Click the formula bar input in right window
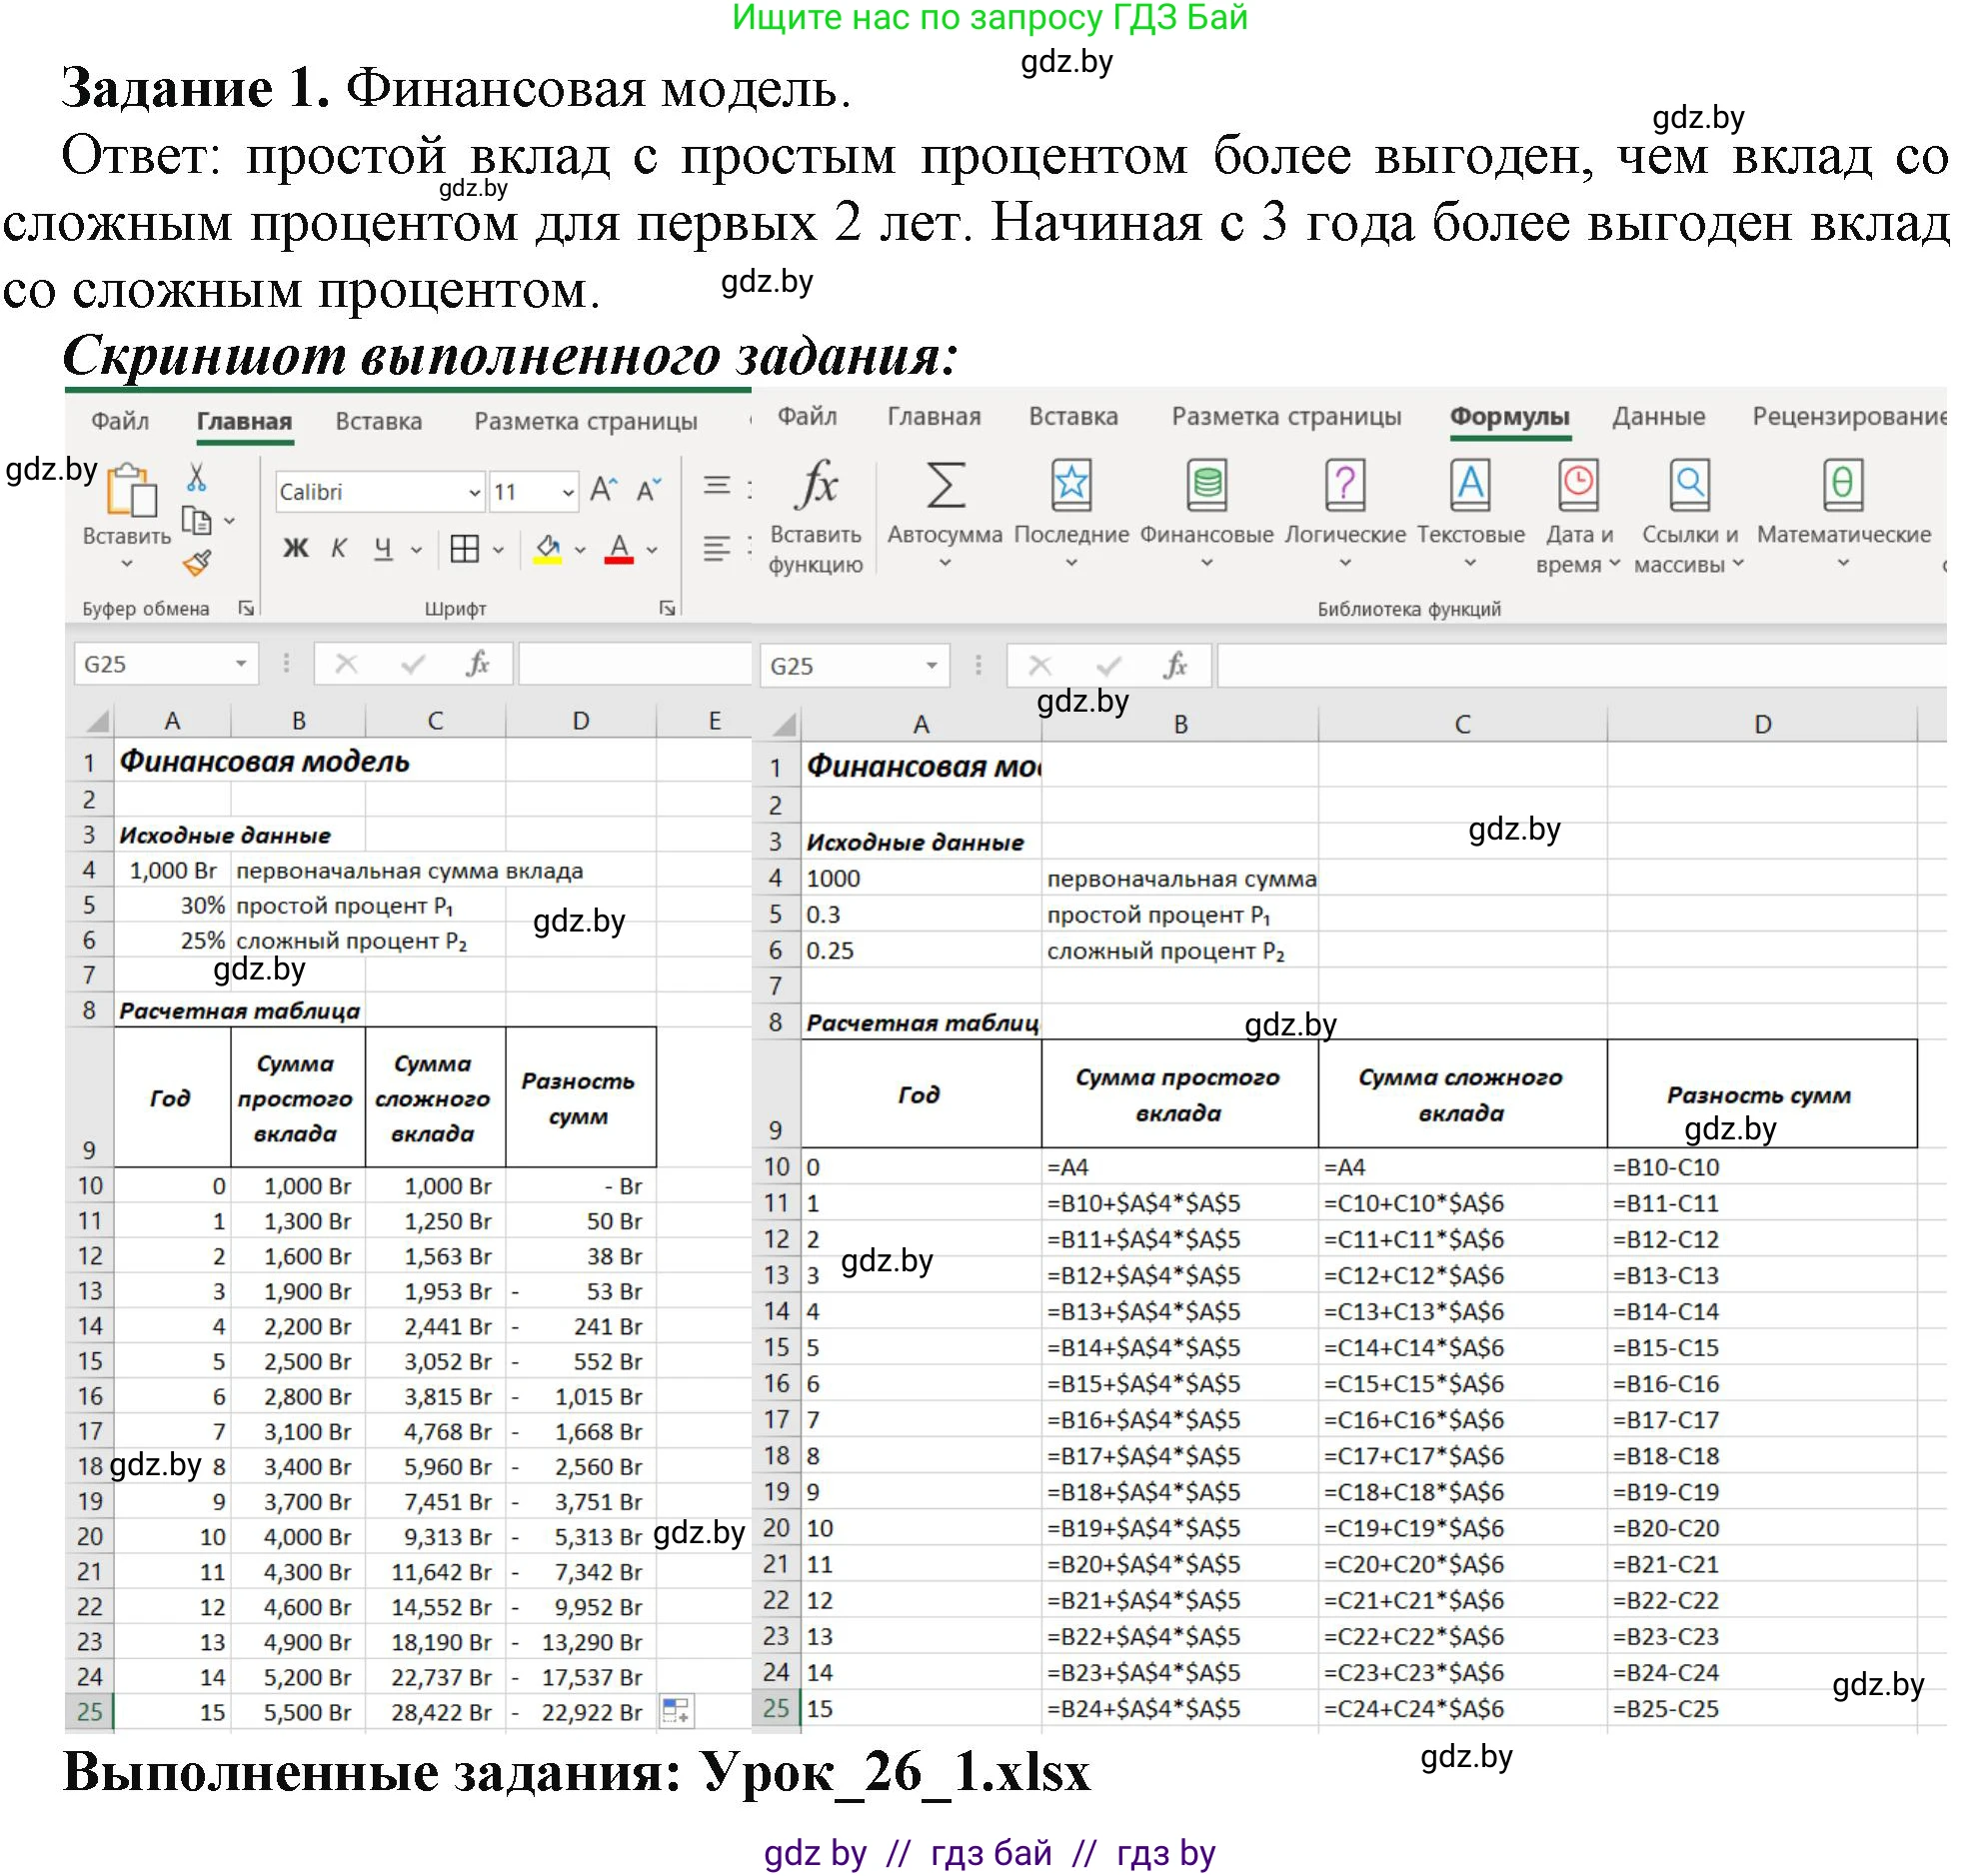The width and height of the screenshot is (1982, 1876). 1582,666
